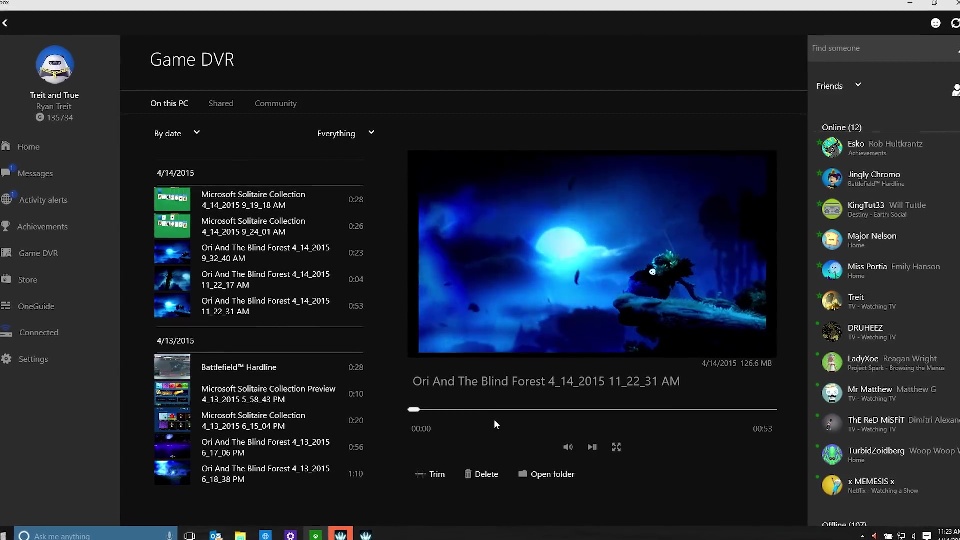Switch to the Shared tab

[x=220, y=103]
